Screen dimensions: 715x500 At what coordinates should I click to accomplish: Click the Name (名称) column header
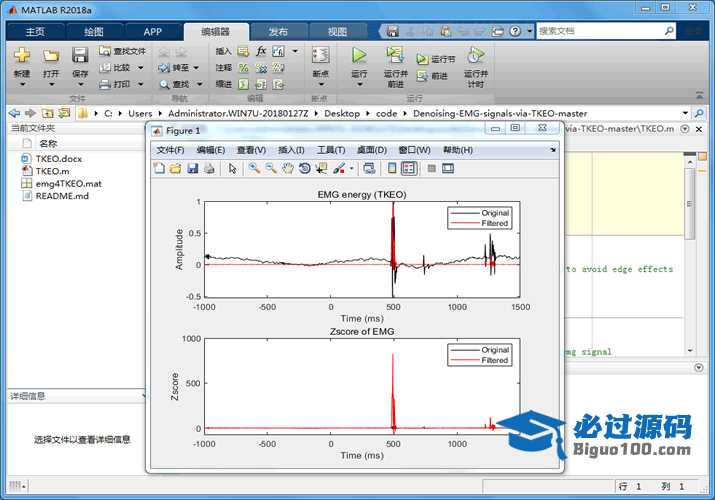[48, 144]
